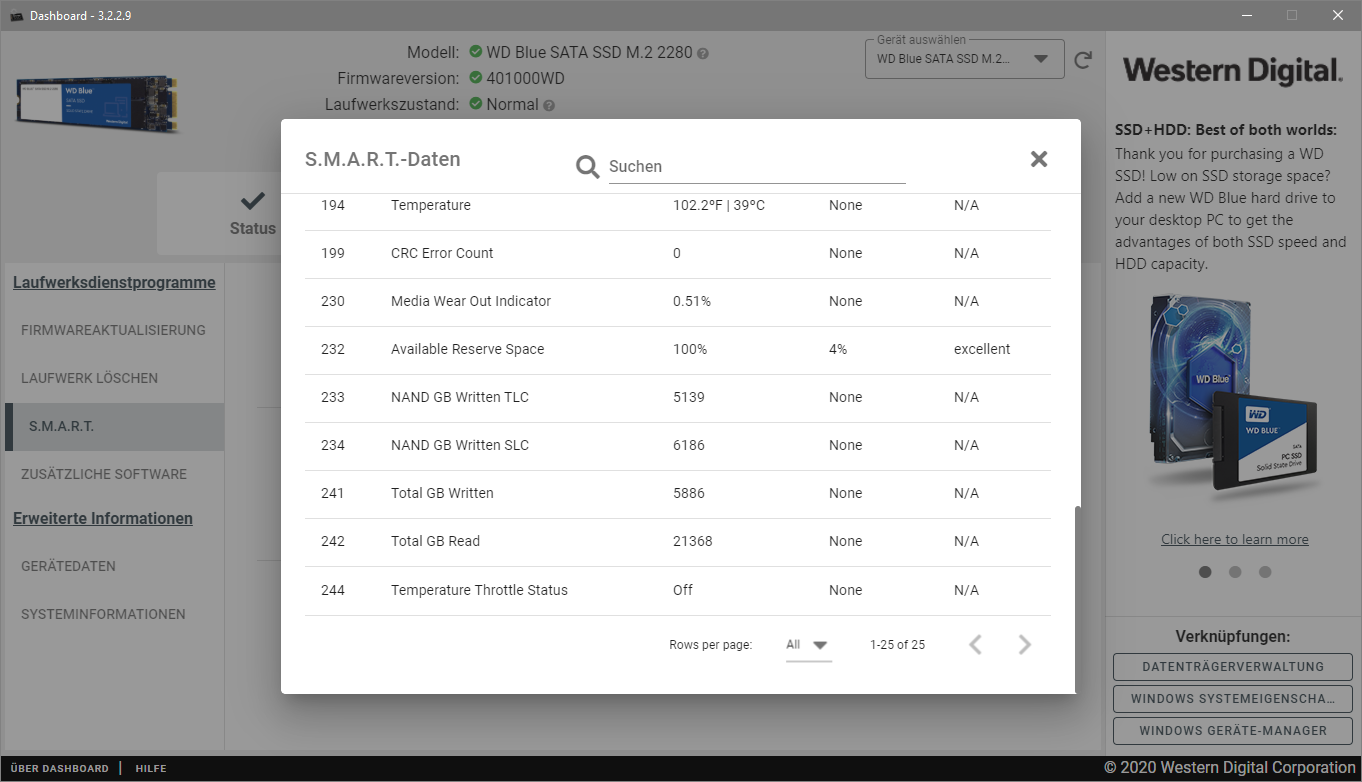Click the value 21368

coord(693,541)
